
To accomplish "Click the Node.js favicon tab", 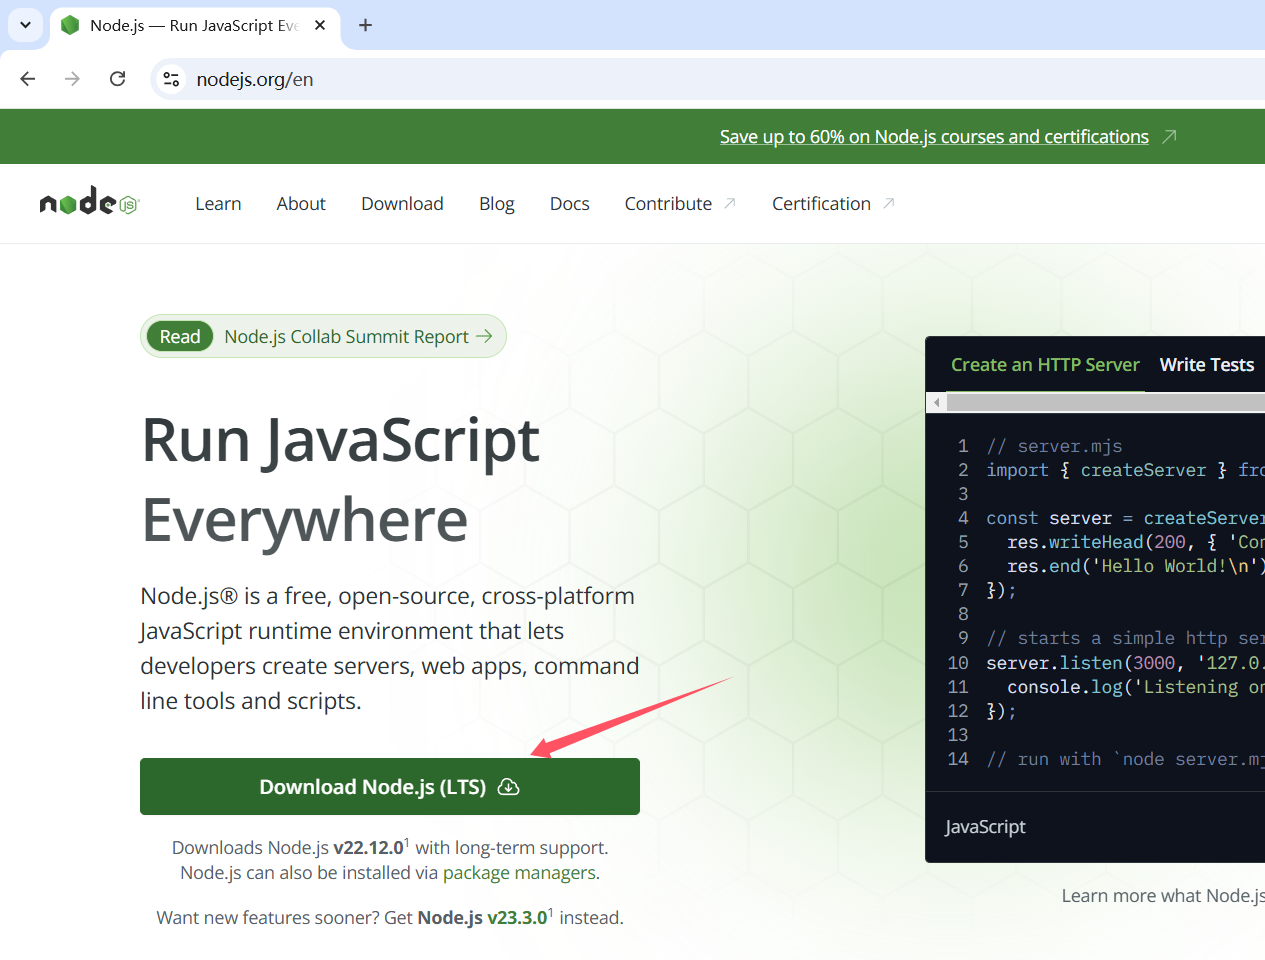I will coord(70,25).
